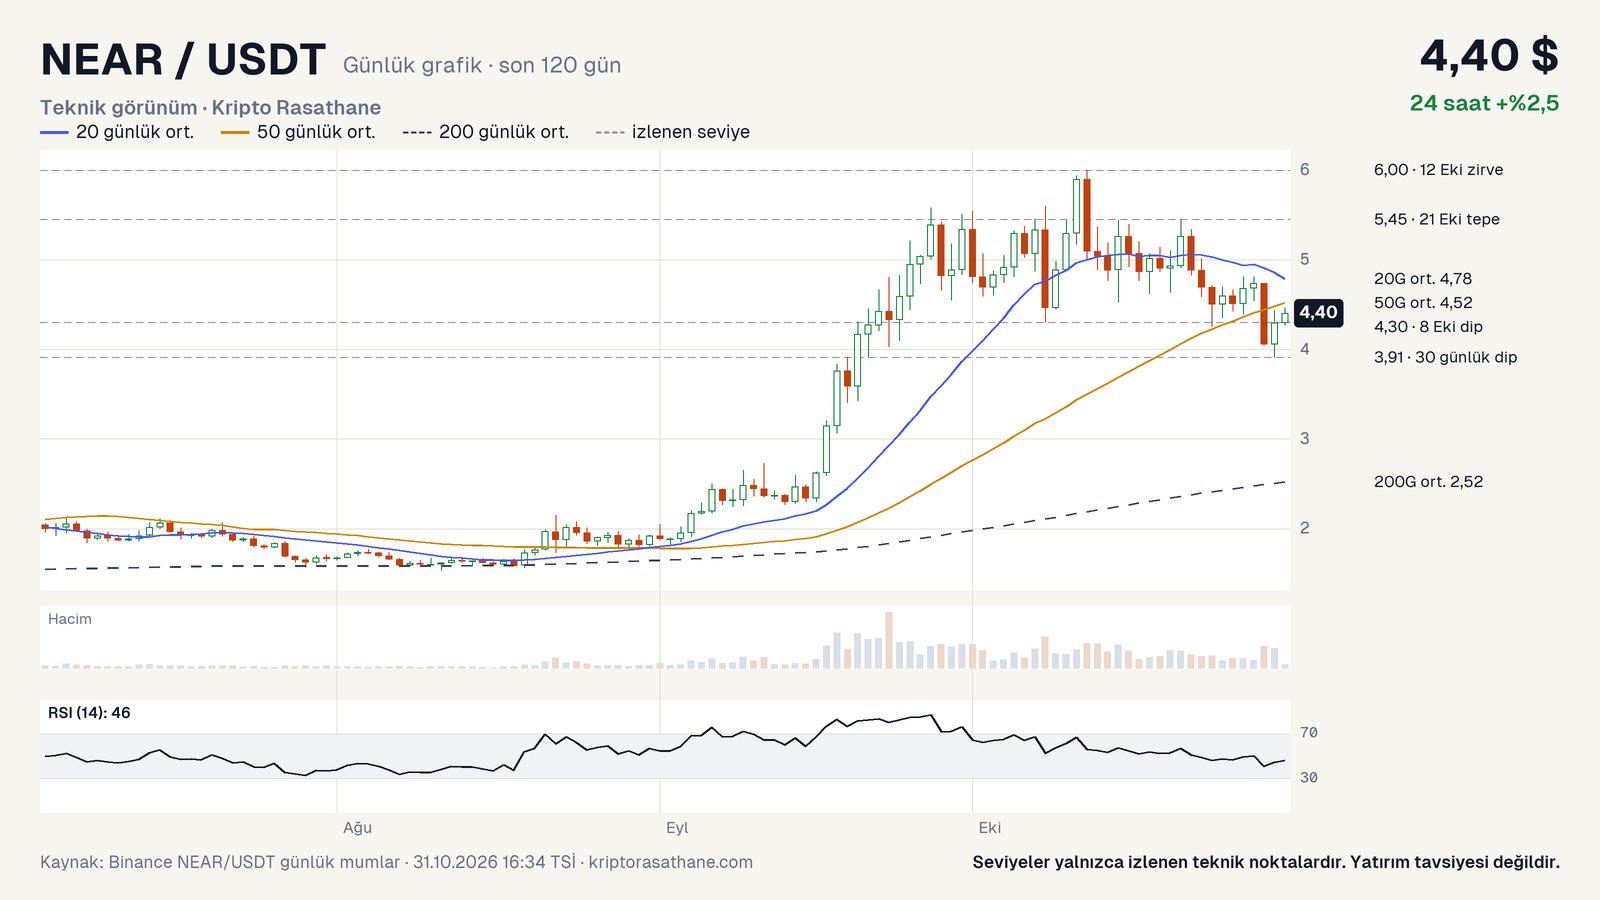Screen dimensions: 1600x900
Task: Click the source line starting 'Kaynak: Binance'
Action: pos(396,862)
